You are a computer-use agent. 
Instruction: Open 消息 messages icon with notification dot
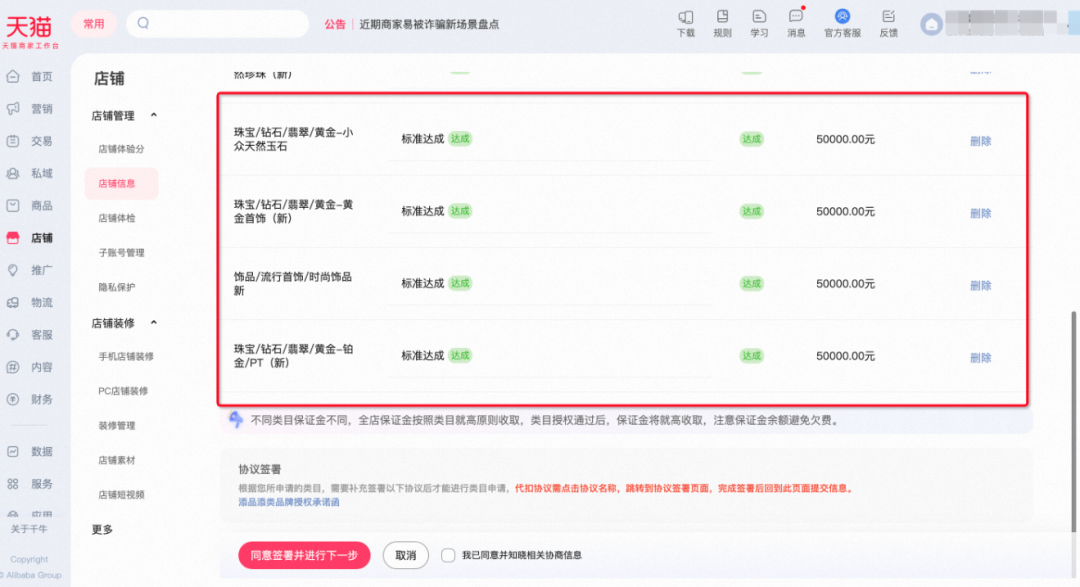(796, 17)
